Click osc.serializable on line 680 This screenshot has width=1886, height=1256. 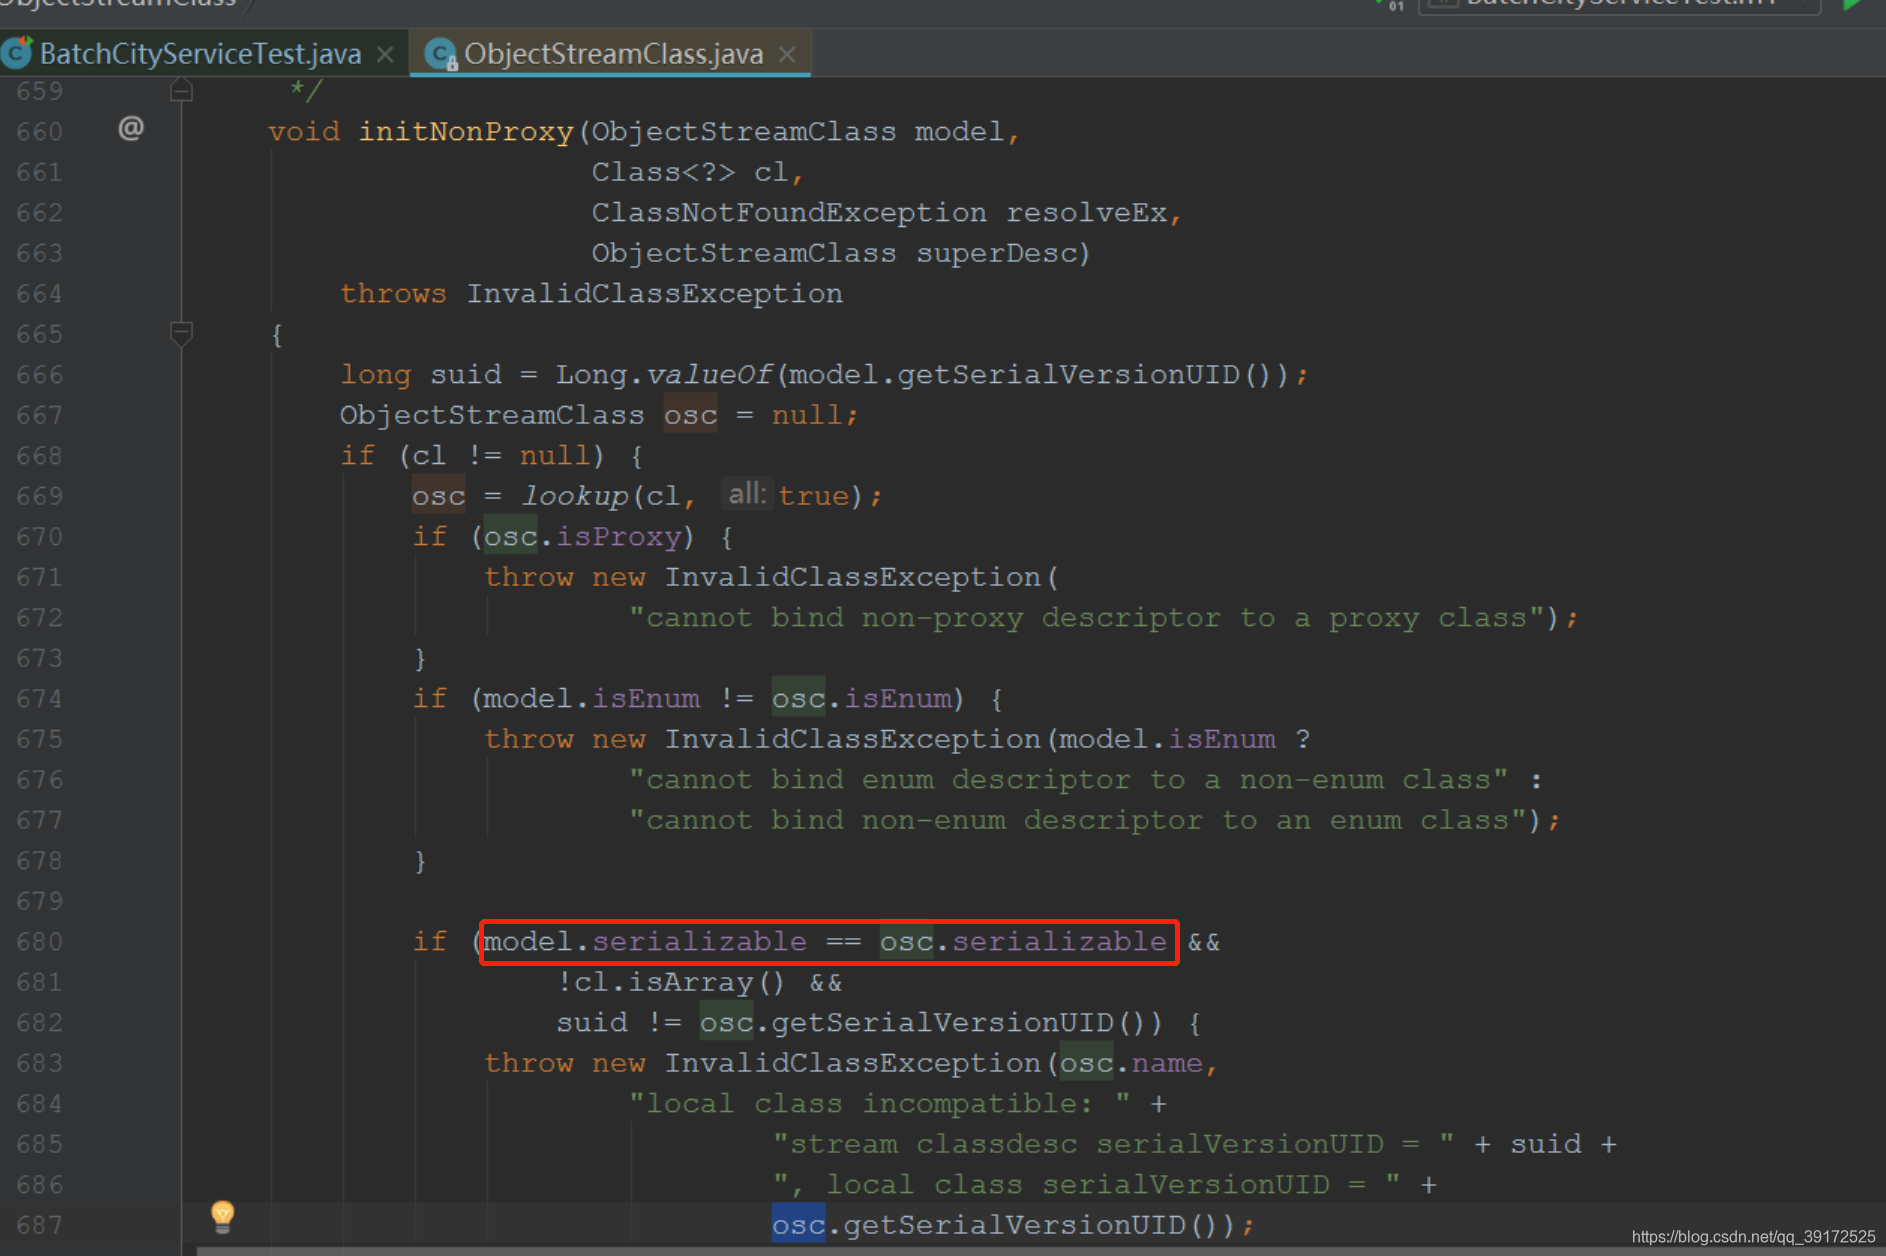click(1023, 941)
